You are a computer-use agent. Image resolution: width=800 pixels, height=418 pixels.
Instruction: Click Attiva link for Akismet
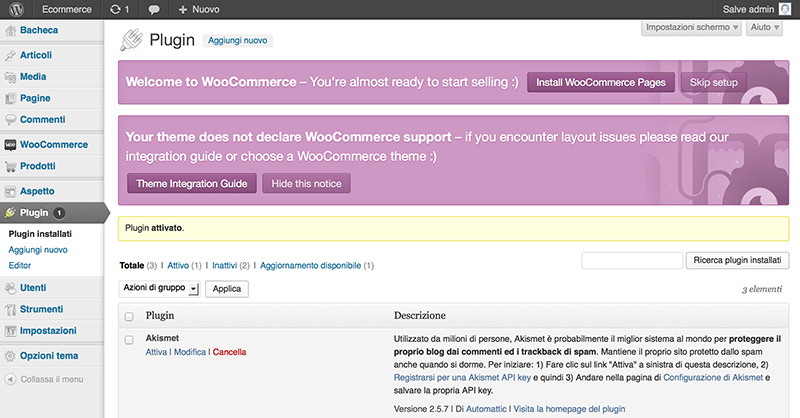156,352
